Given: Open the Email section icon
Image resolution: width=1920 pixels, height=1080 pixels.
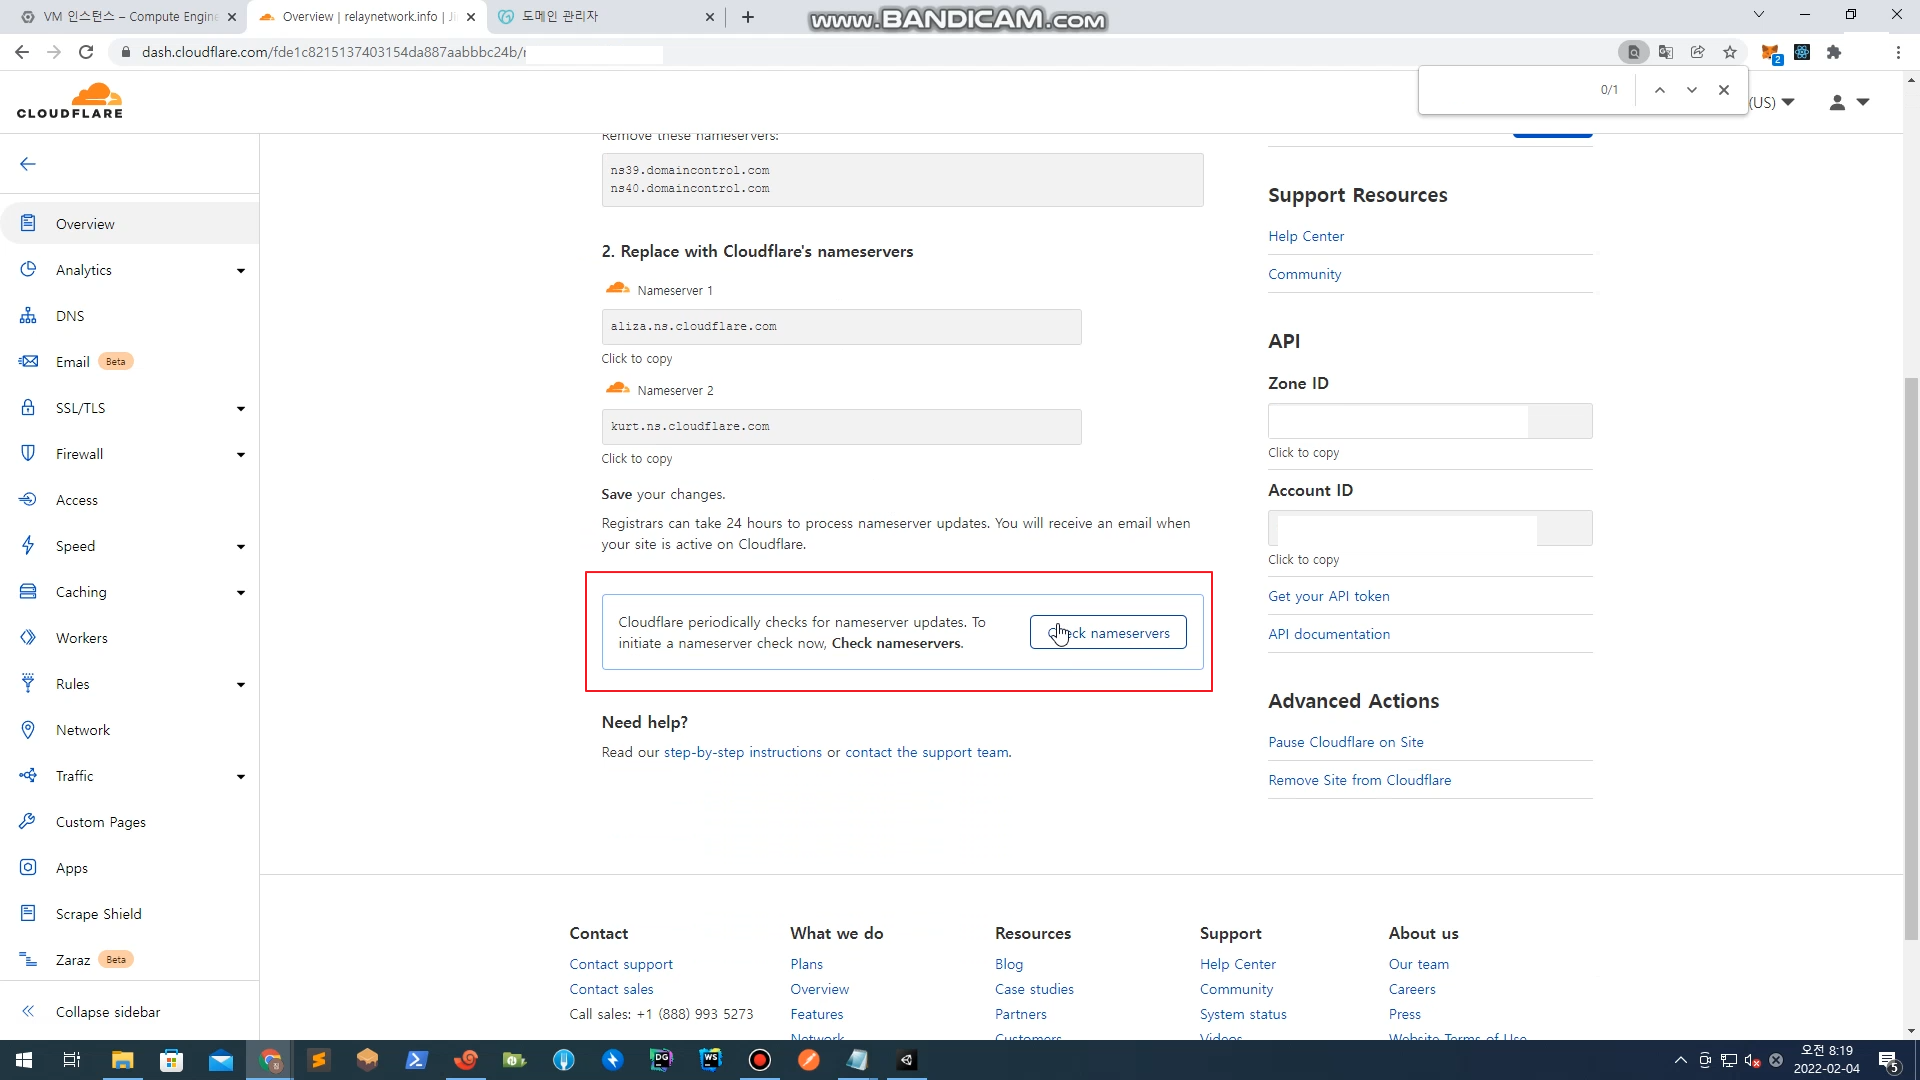Looking at the screenshot, I should (28, 362).
